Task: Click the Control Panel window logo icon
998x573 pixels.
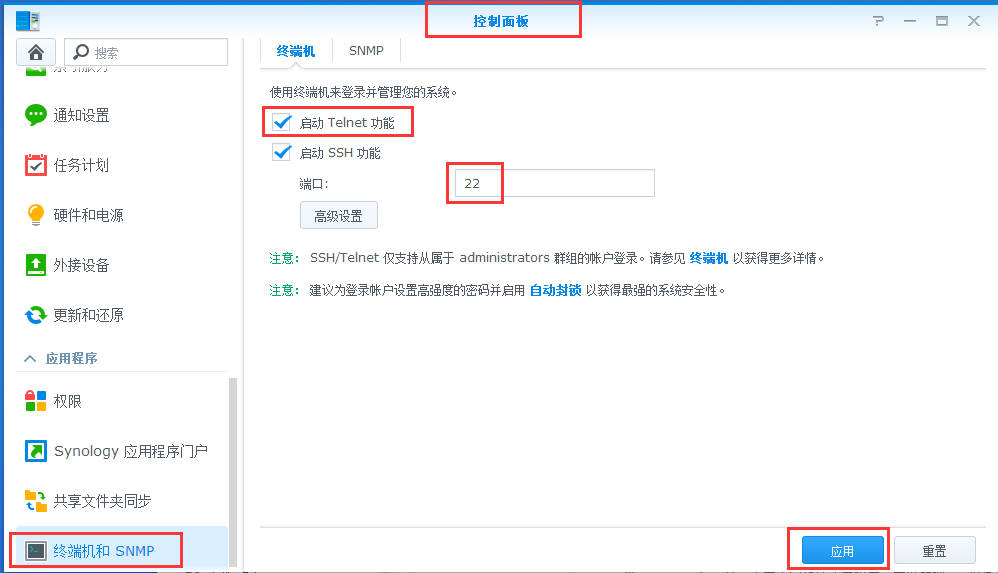Action: (28, 21)
